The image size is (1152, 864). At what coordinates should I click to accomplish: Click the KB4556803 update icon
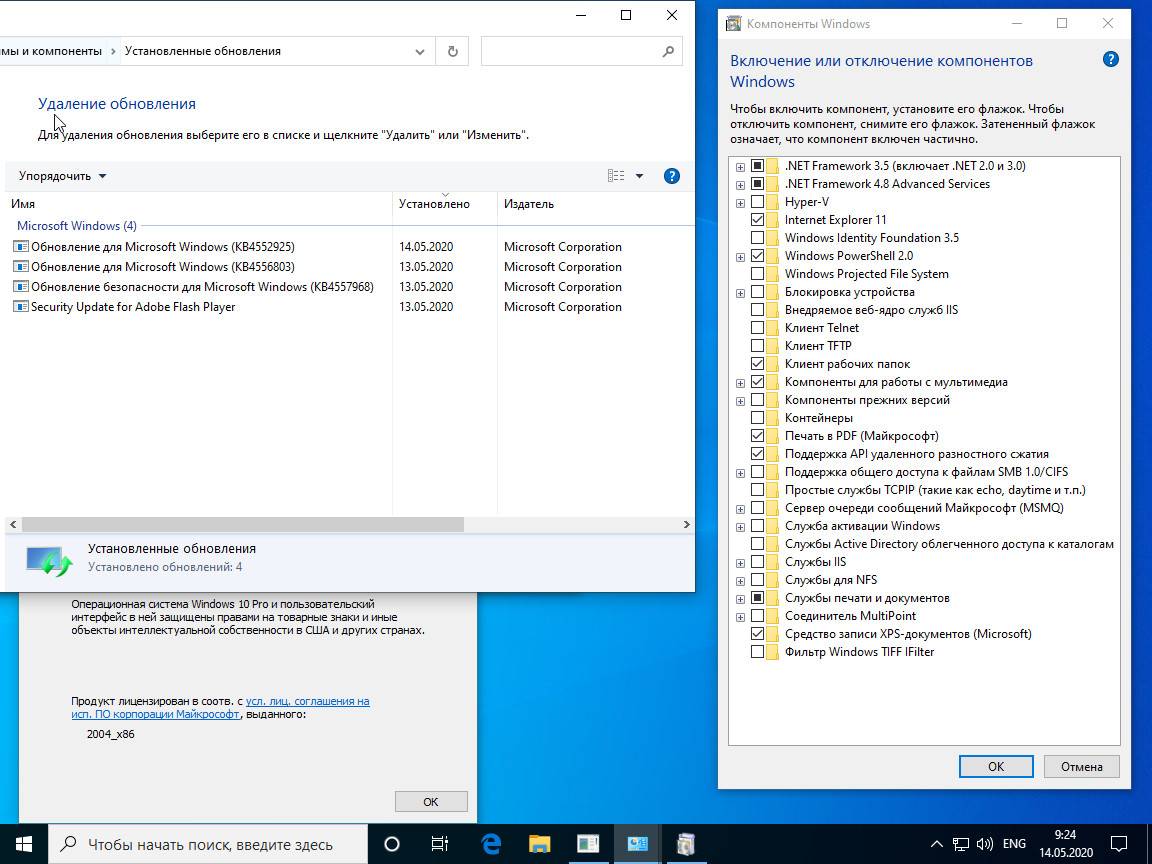pyautogui.click(x=21, y=267)
